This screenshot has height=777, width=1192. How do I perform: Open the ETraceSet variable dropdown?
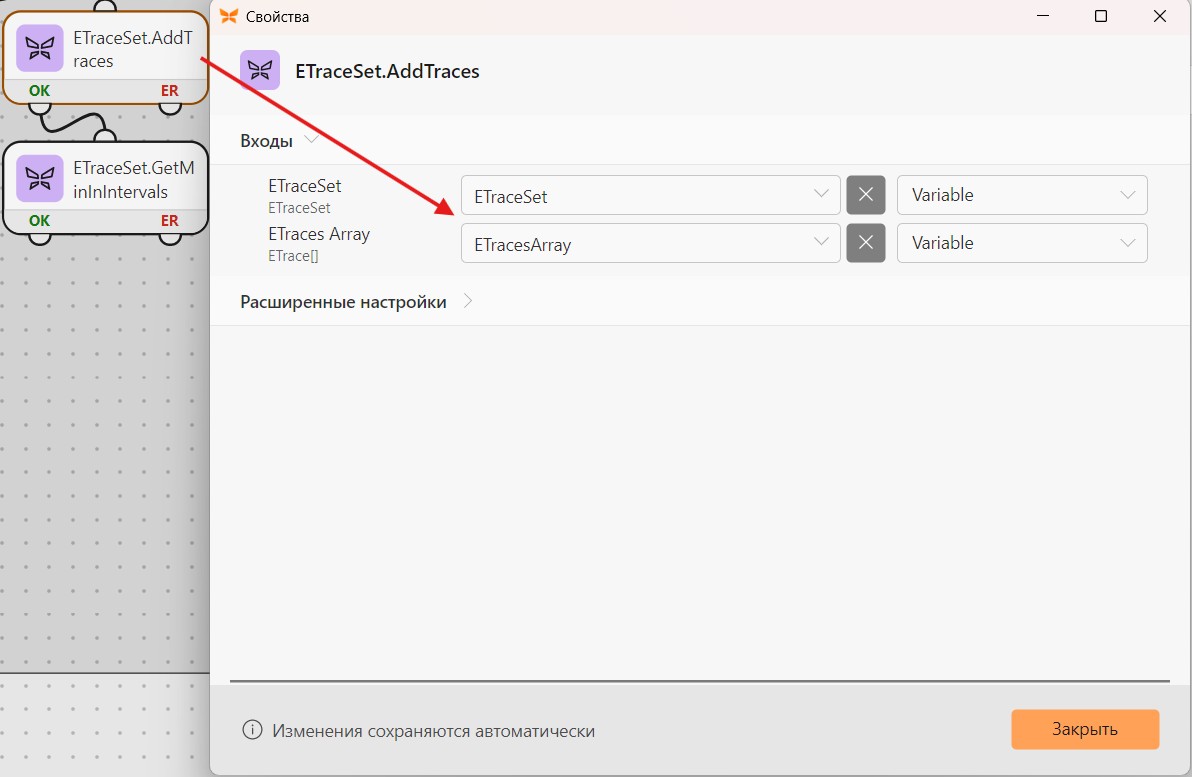click(651, 195)
